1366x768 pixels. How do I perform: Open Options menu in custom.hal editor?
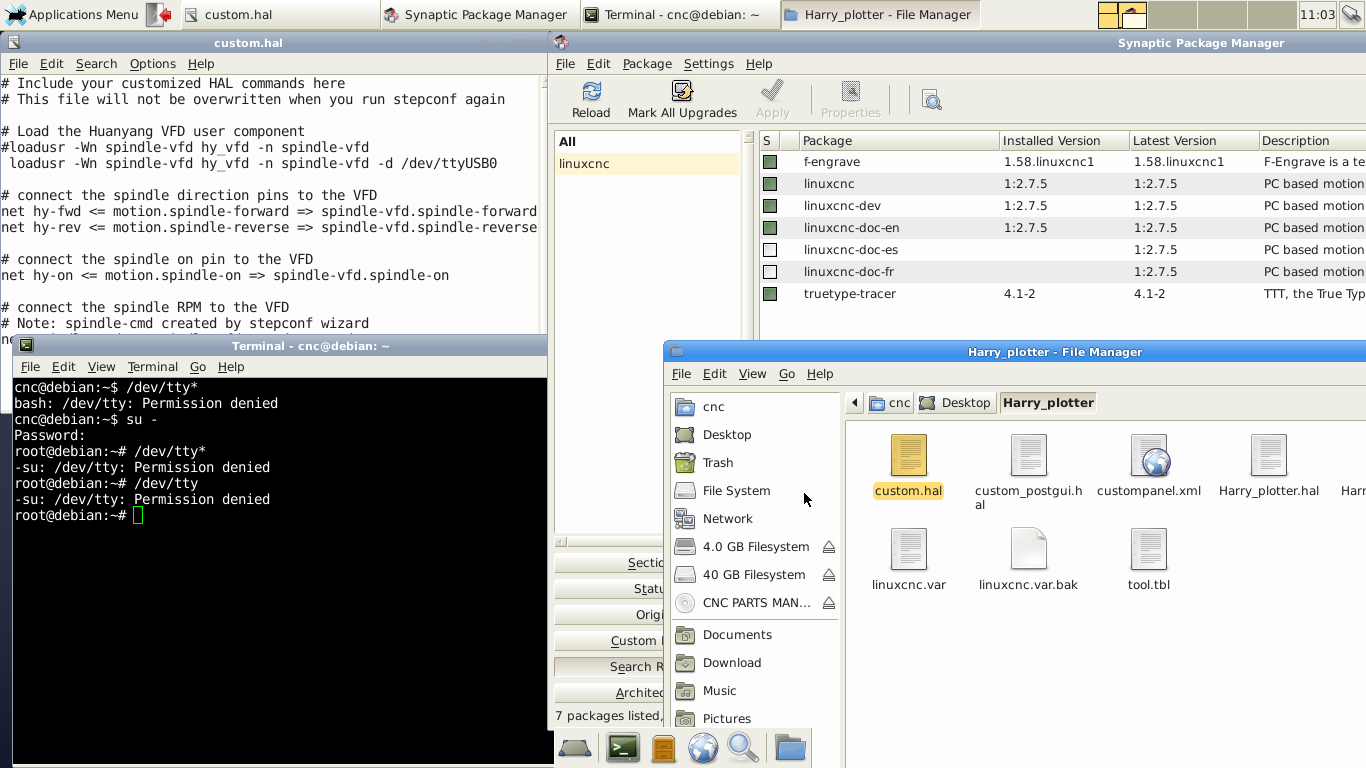[x=152, y=63]
